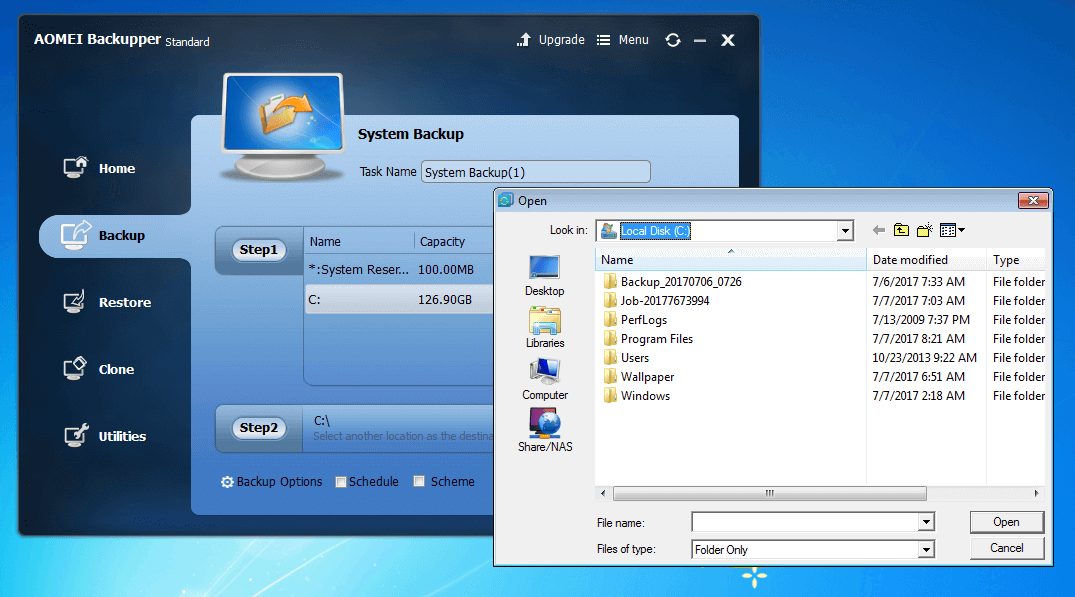
Task: Close the AOMEI Backupper window
Action: point(728,40)
